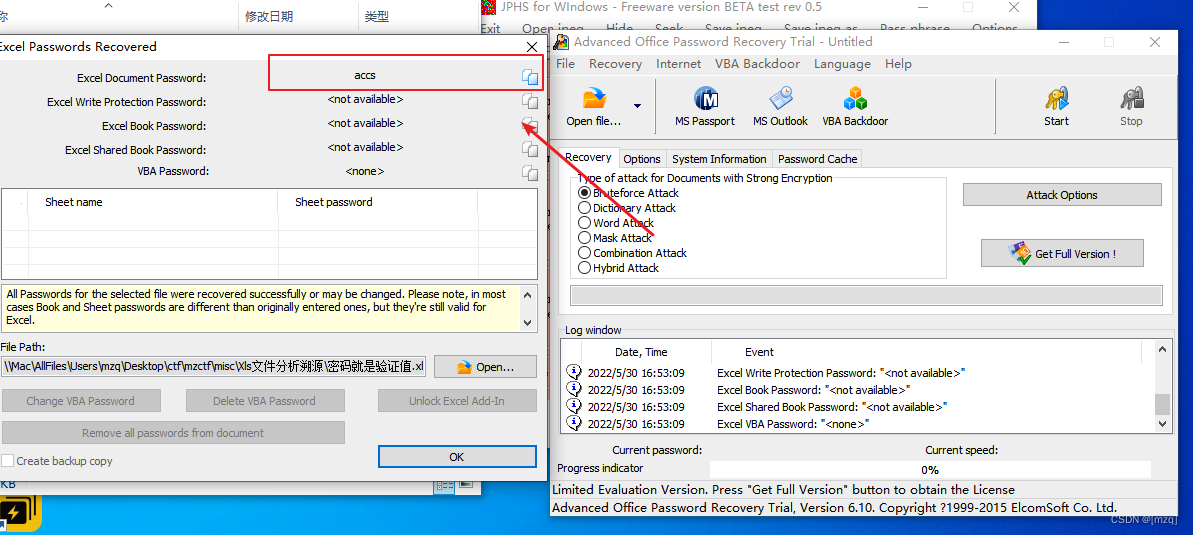Switch to the Password Cache tab
Image resolution: width=1193 pixels, height=535 pixels.
[x=817, y=159]
